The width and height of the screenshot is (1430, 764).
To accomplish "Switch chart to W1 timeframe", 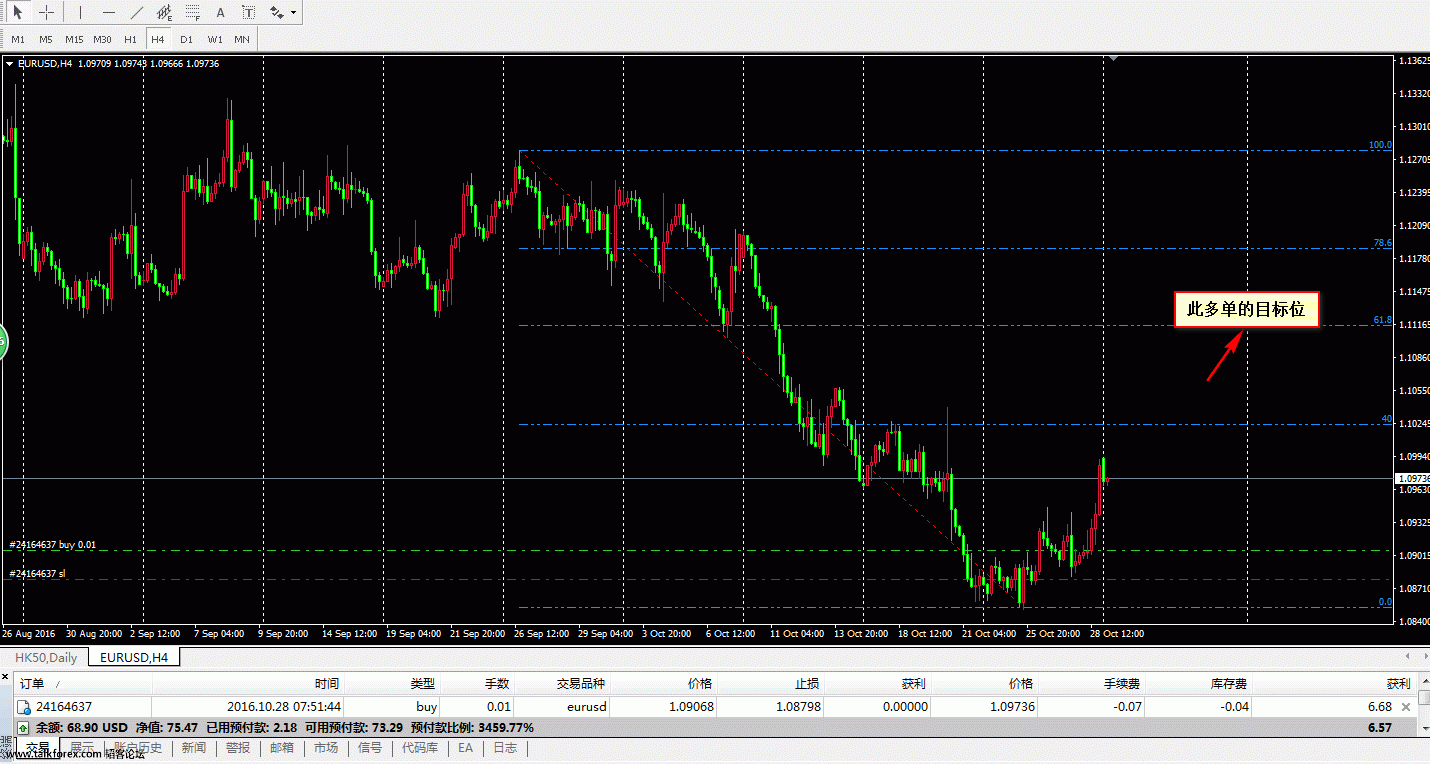I will tap(214, 39).
